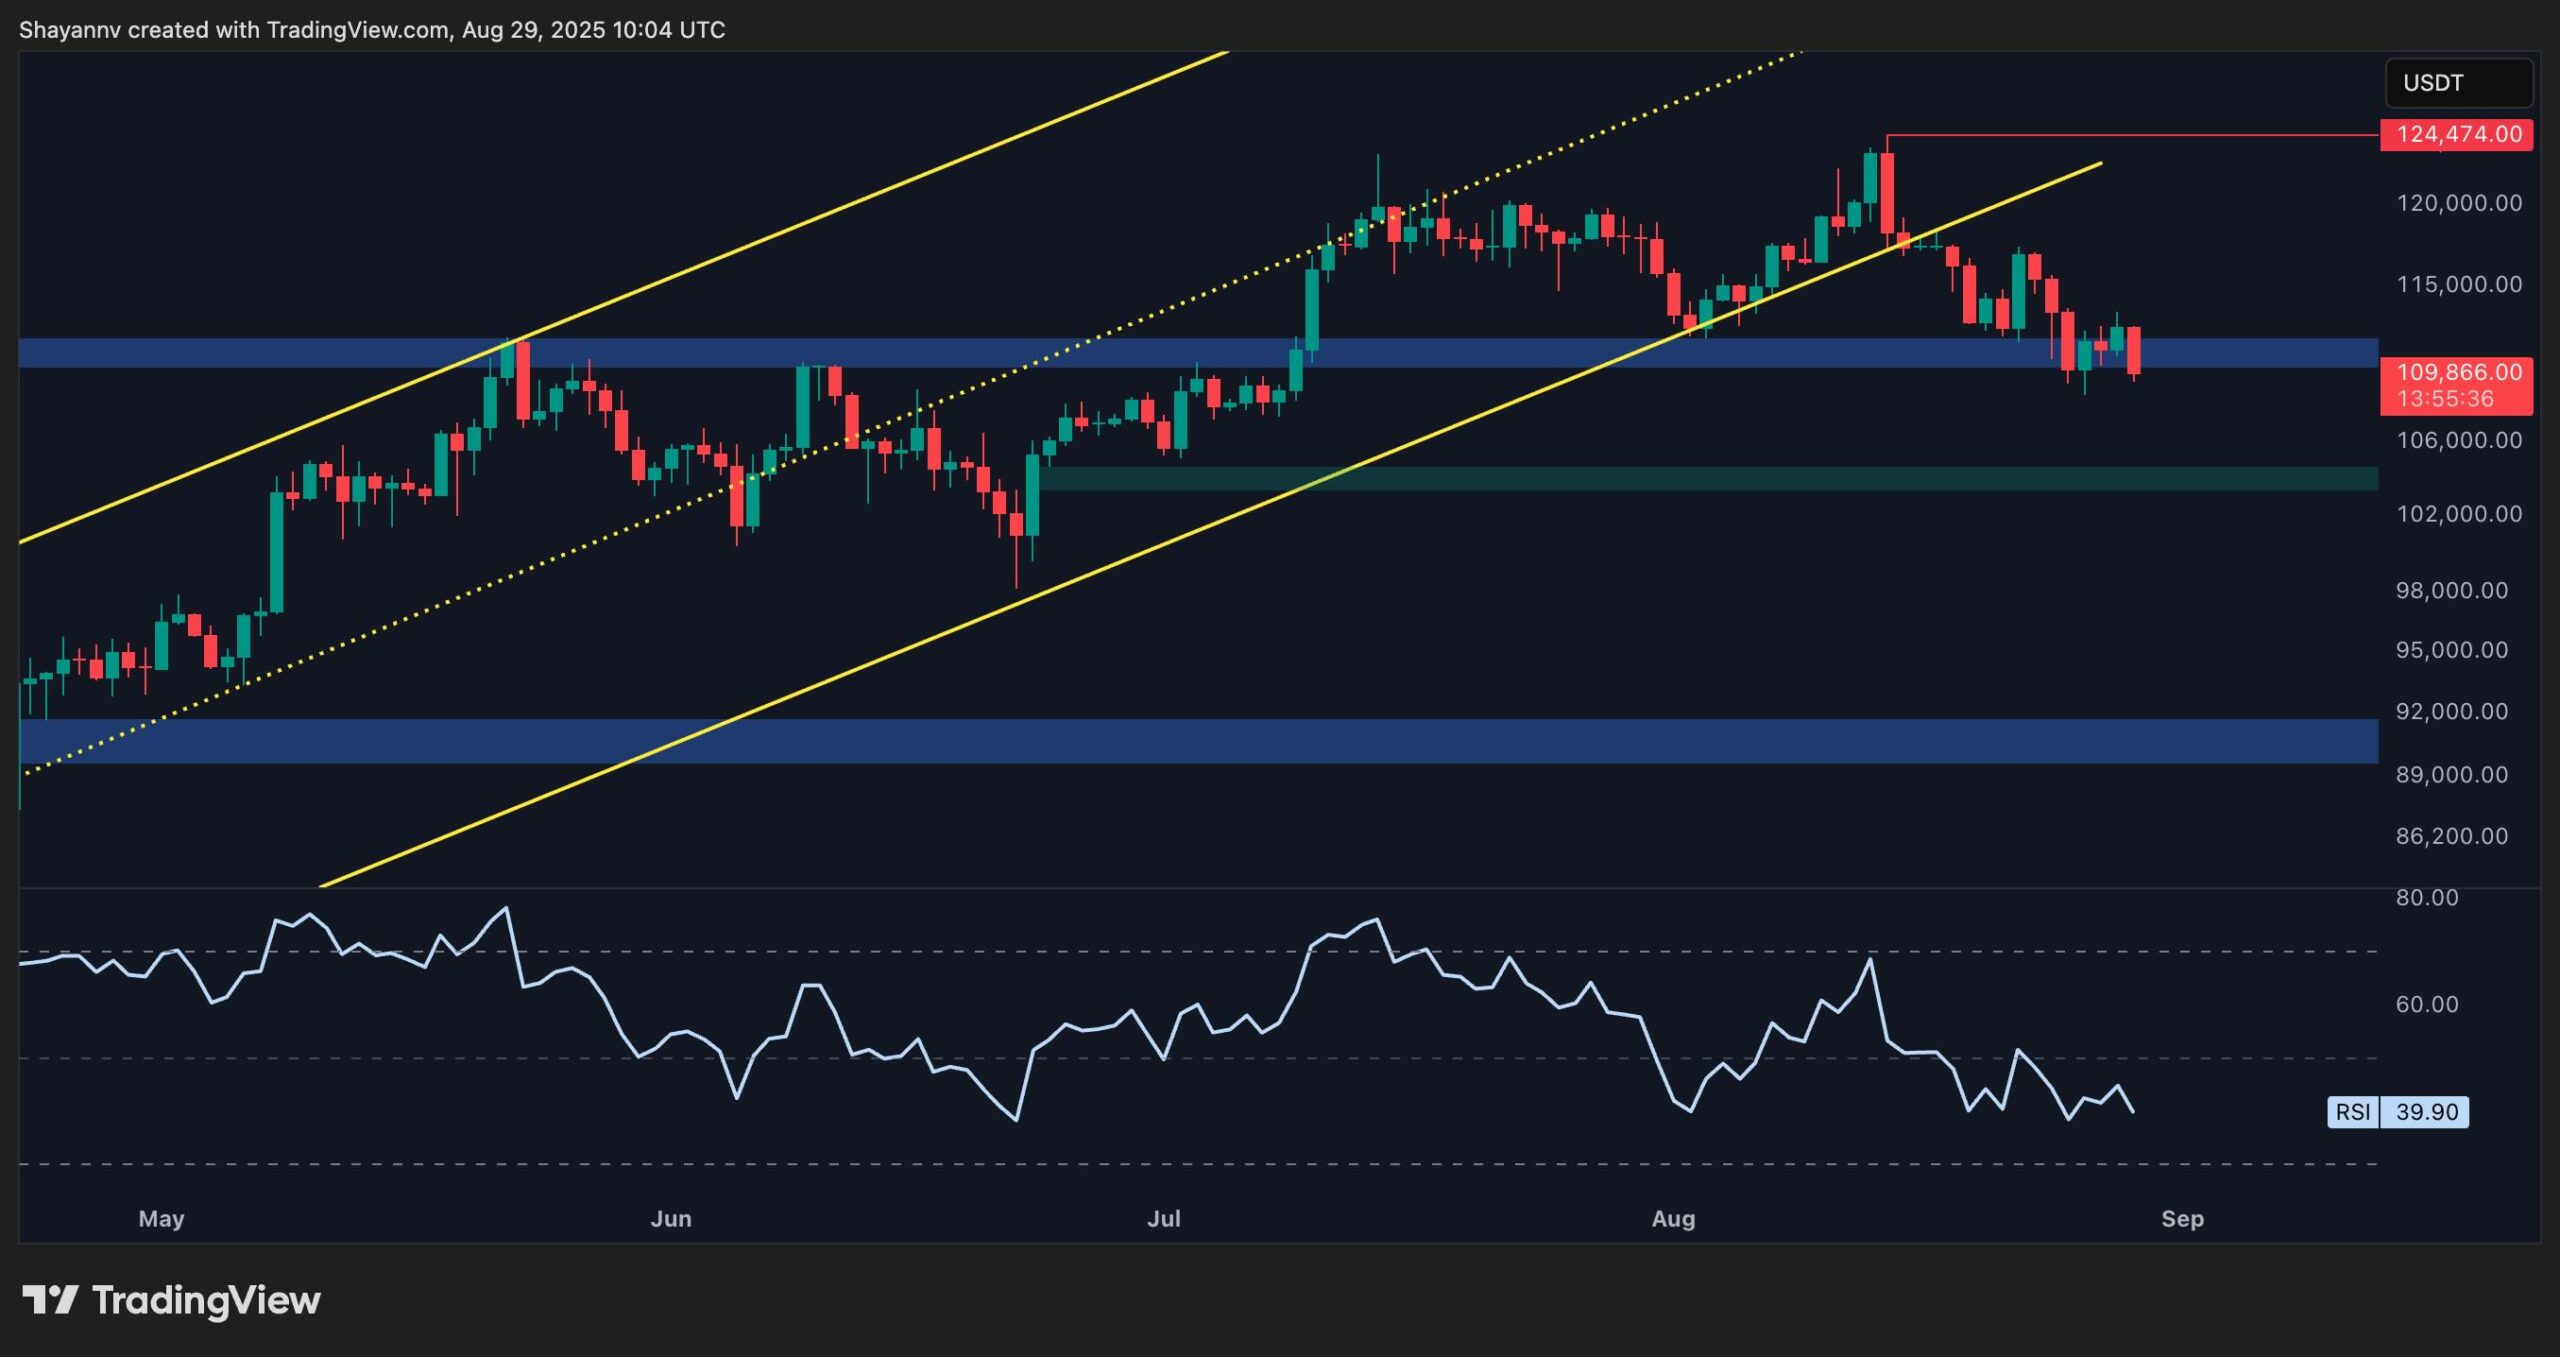Click the 120,000.00 price axis label
This screenshot has width=2560, height=1357.
click(x=2458, y=203)
